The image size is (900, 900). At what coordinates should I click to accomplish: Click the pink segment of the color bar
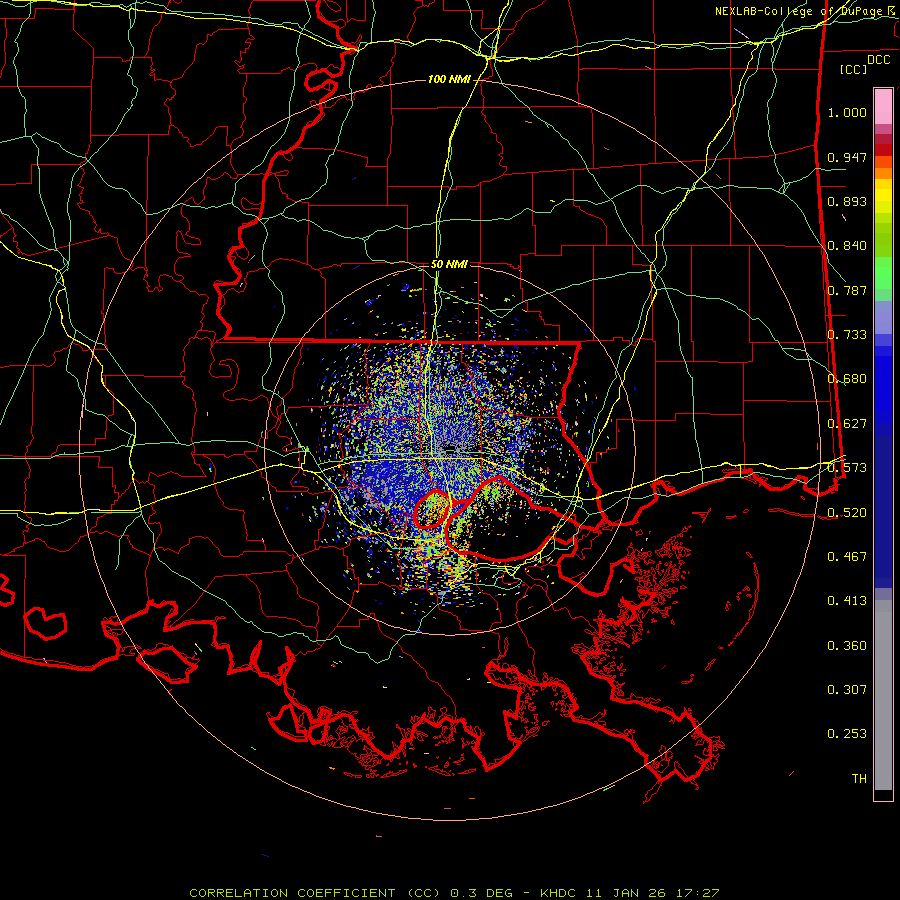[x=883, y=106]
